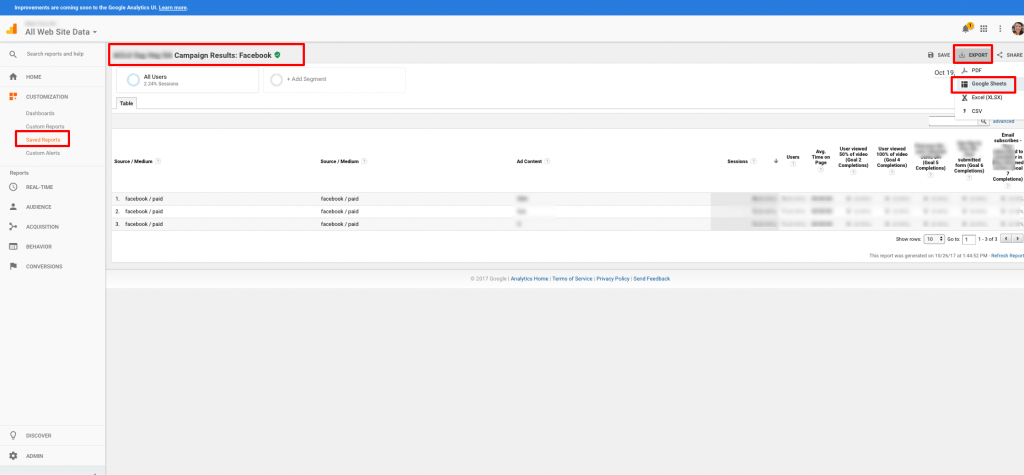Click the green verified shield icon
The image size is (1024, 475).
click(278, 56)
